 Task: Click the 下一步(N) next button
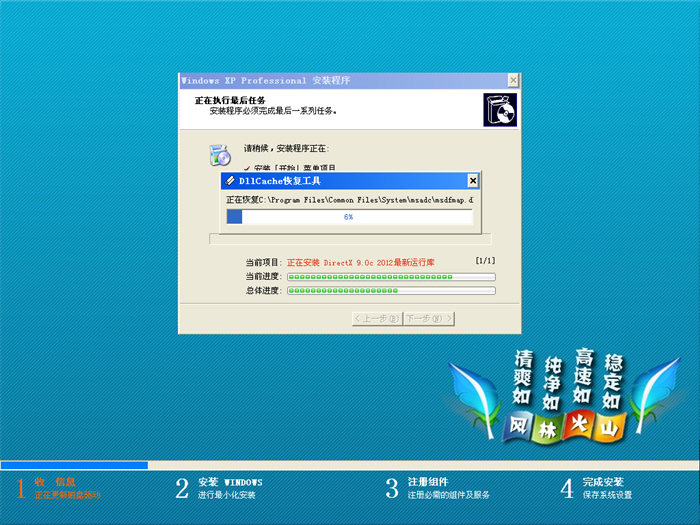pos(429,319)
